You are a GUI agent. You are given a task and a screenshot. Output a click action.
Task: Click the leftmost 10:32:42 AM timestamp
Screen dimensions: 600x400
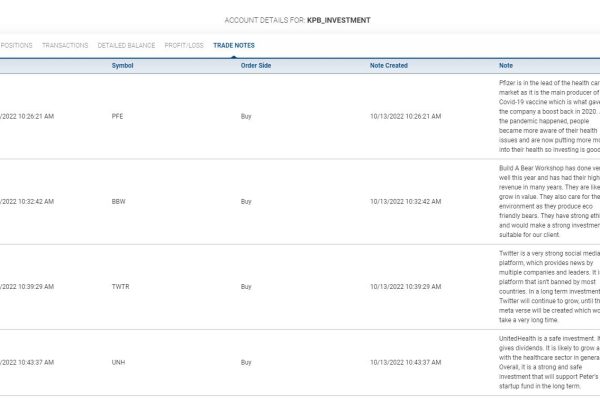point(27,202)
